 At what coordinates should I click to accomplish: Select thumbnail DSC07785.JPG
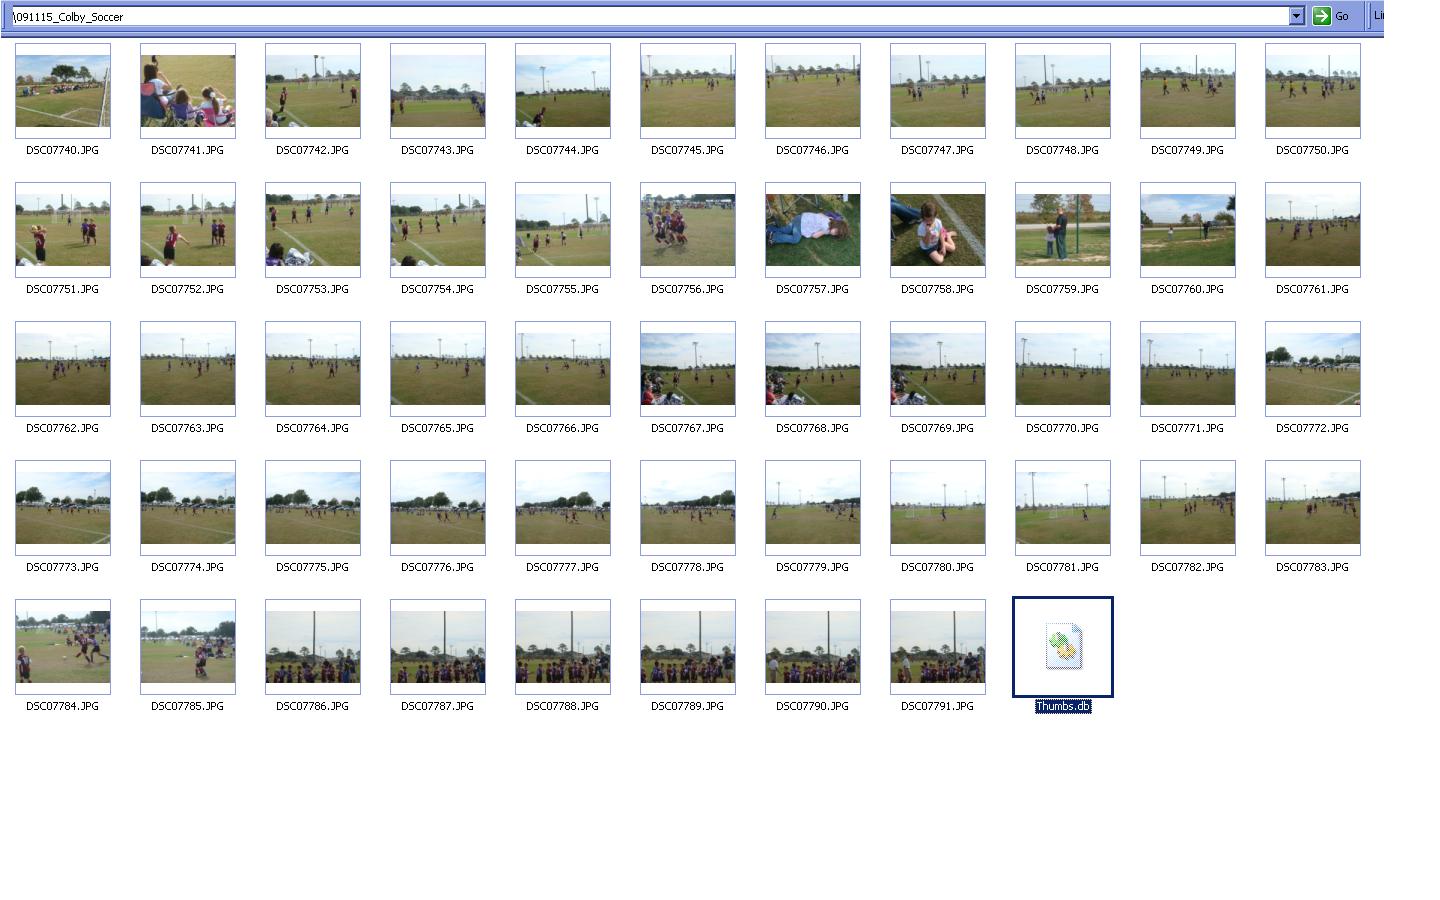(188, 647)
